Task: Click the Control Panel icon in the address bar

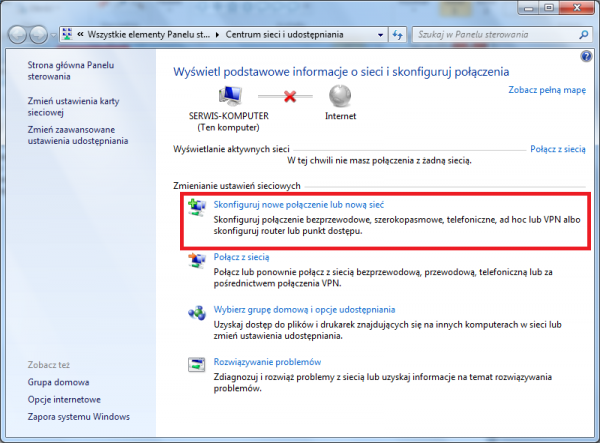Action: pyautogui.click(x=67, y=34)
